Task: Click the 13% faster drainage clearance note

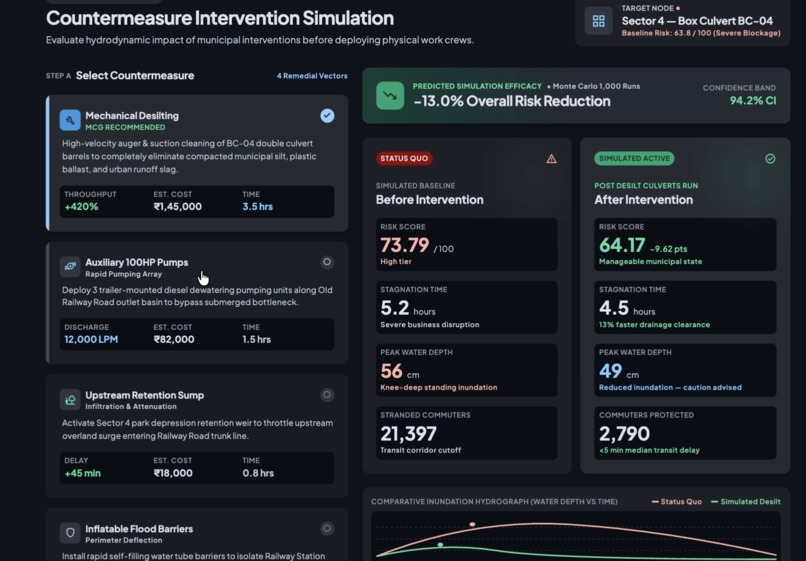Action: 654,325
